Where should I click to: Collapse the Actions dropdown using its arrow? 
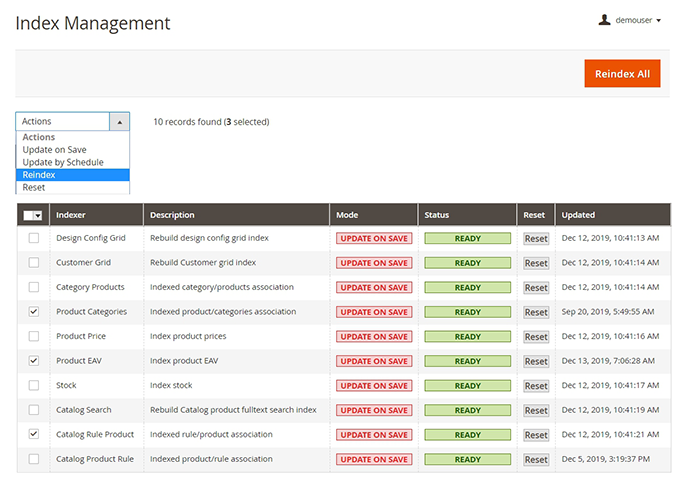120,122
